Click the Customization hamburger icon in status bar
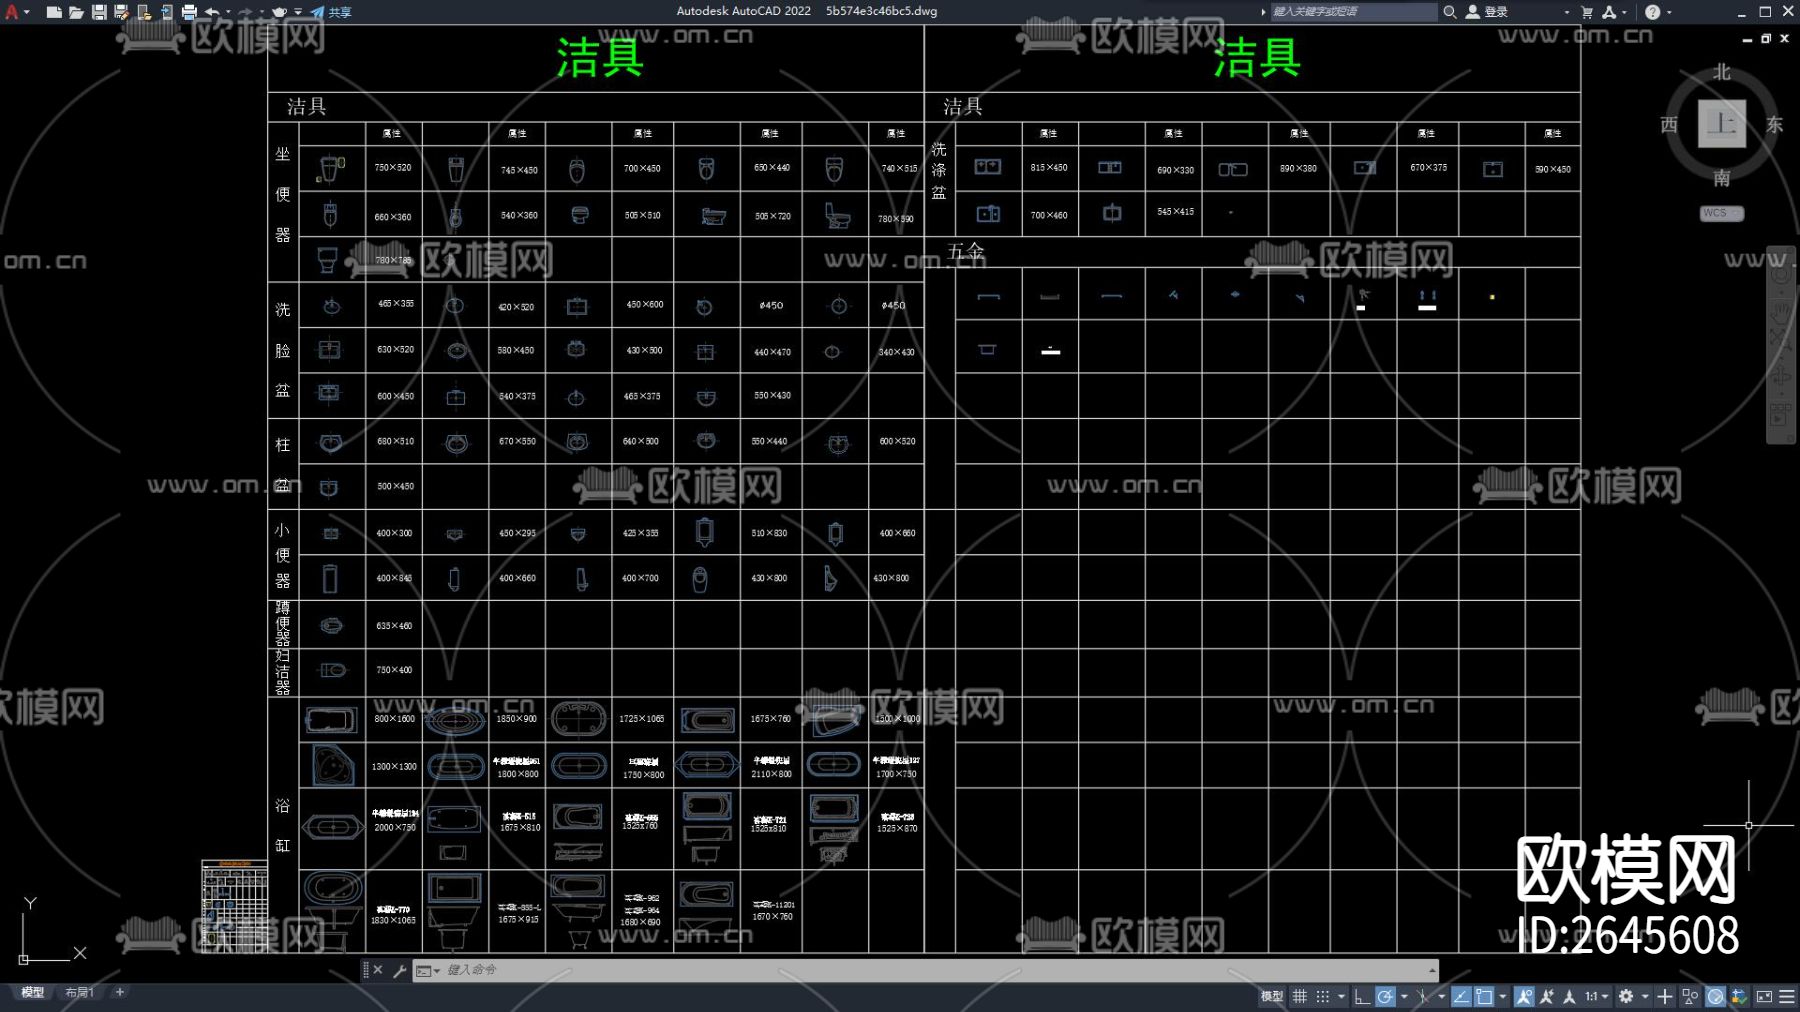The image size is (1800, 1012). (x=1787, y=996)
